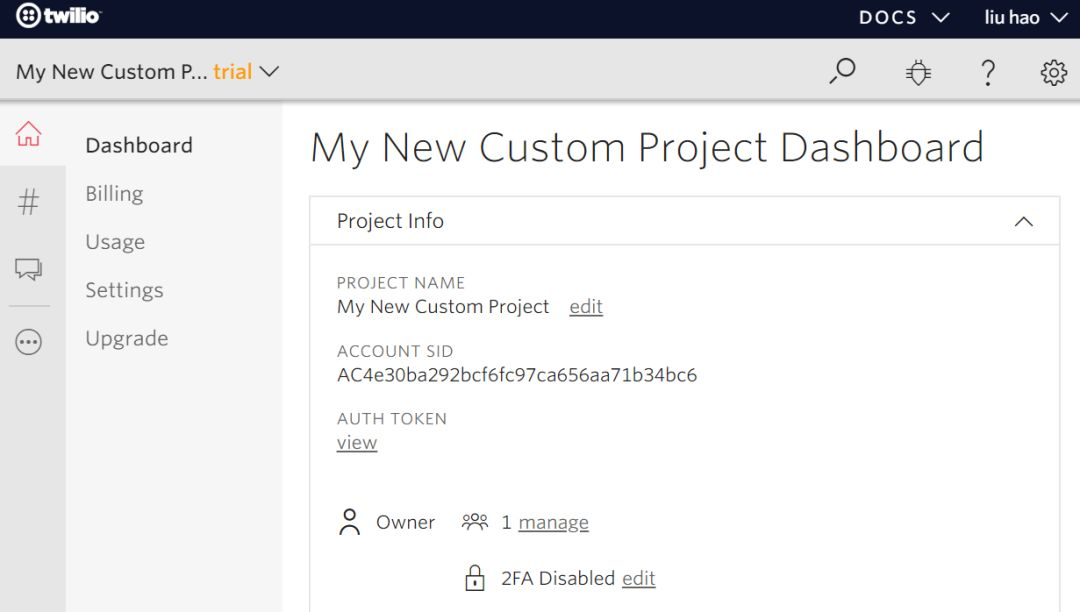
Task: View the auth token
Action: (357, 443)
